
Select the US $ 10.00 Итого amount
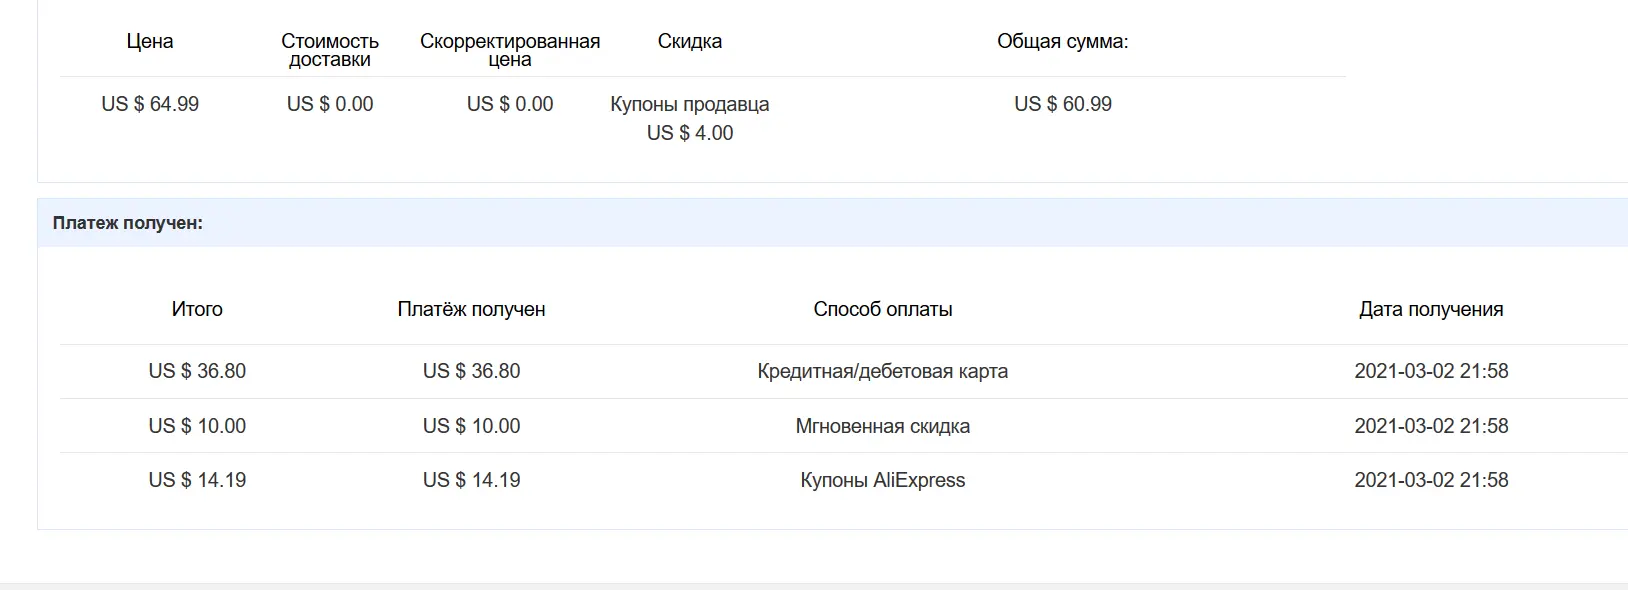pyautogui.click(x=197, y=426)
